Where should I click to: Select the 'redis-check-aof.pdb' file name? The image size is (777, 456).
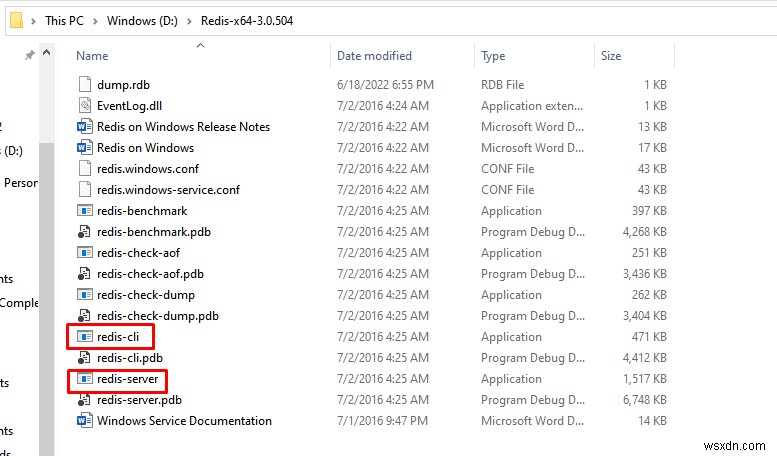150,274
